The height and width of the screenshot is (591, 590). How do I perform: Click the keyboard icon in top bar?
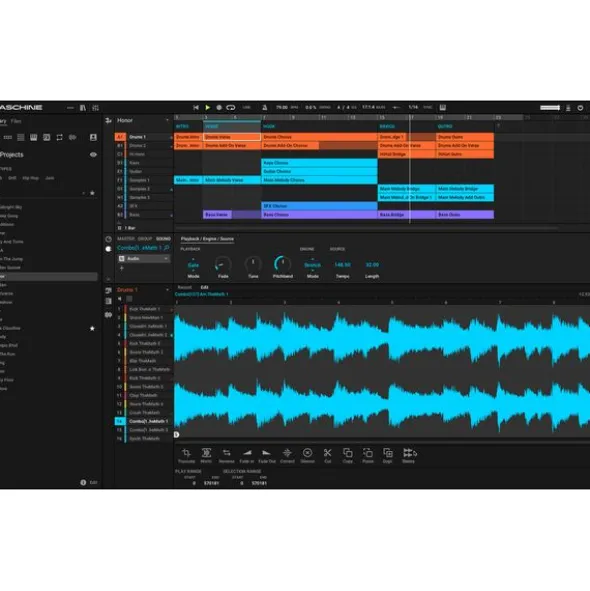coord(443,107)
